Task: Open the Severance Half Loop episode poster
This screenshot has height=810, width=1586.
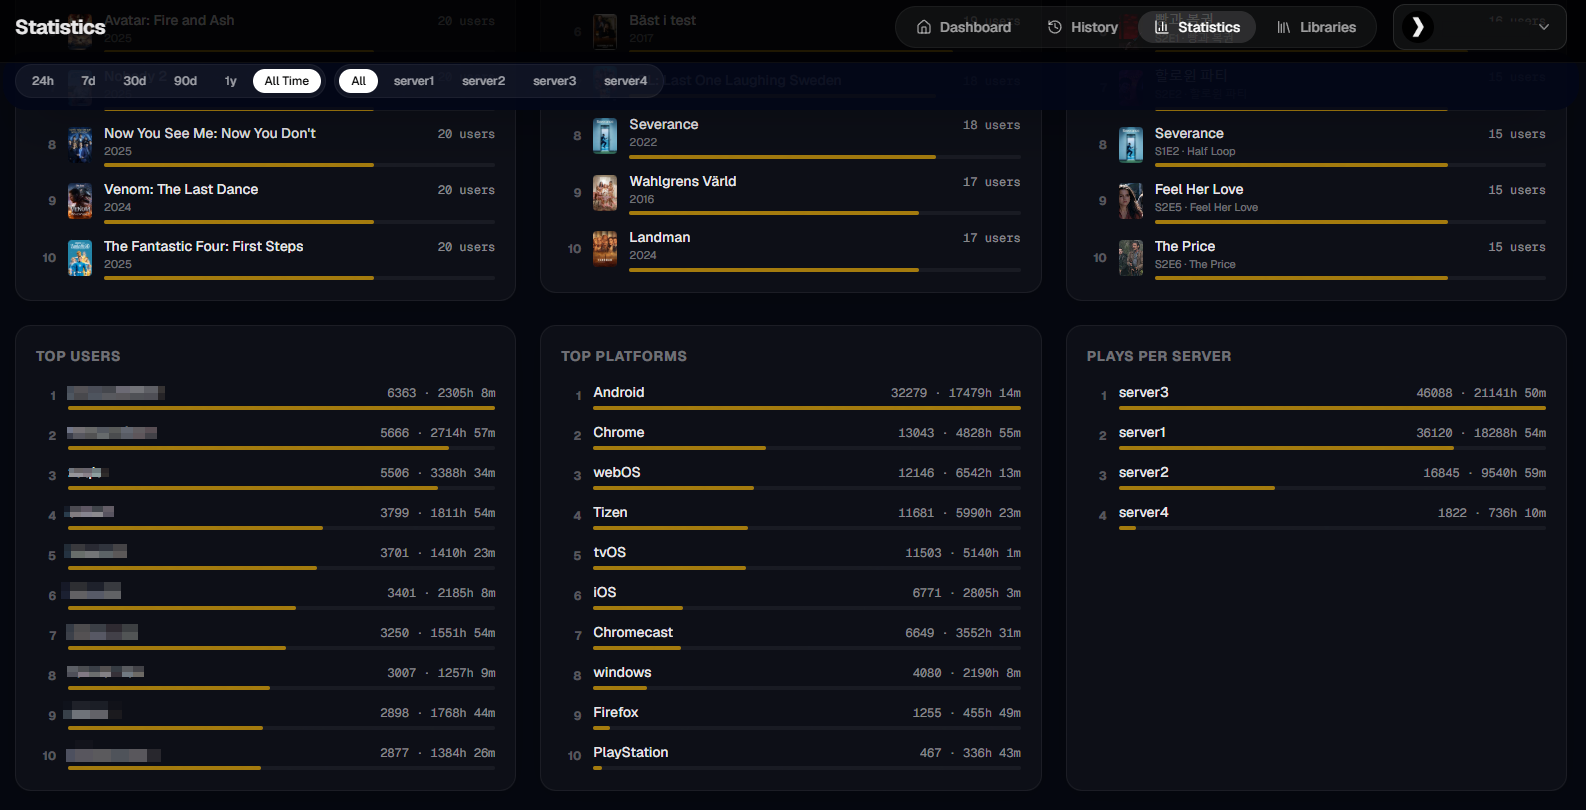Action: (1131, 145)
